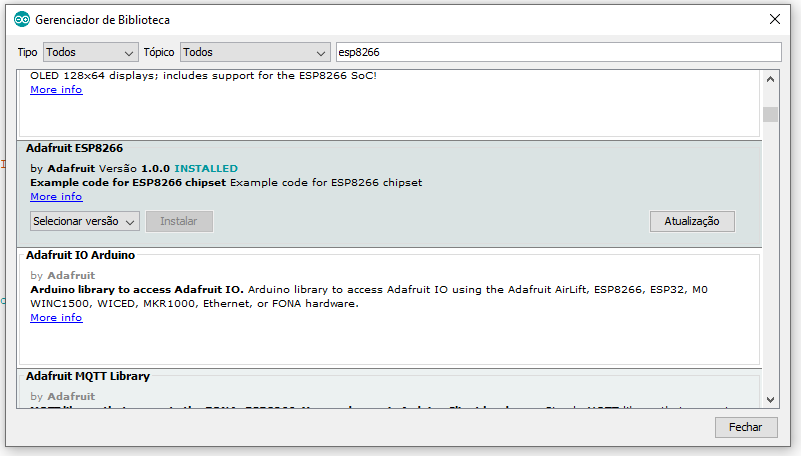This screenshot has height=456, width=801.
Task: Click 'Example code for ESP8266 chipset' bold text
Action: (128, 183)
